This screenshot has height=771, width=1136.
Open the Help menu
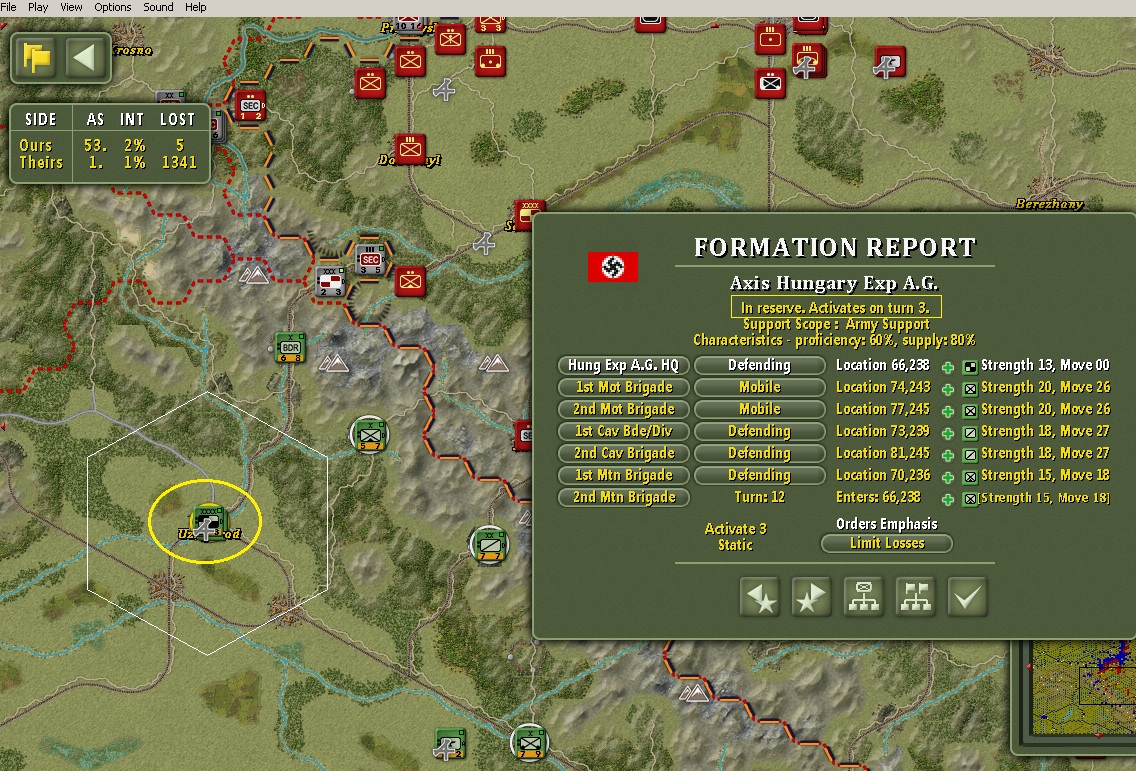pyautogui.click(x=196, y=7)
